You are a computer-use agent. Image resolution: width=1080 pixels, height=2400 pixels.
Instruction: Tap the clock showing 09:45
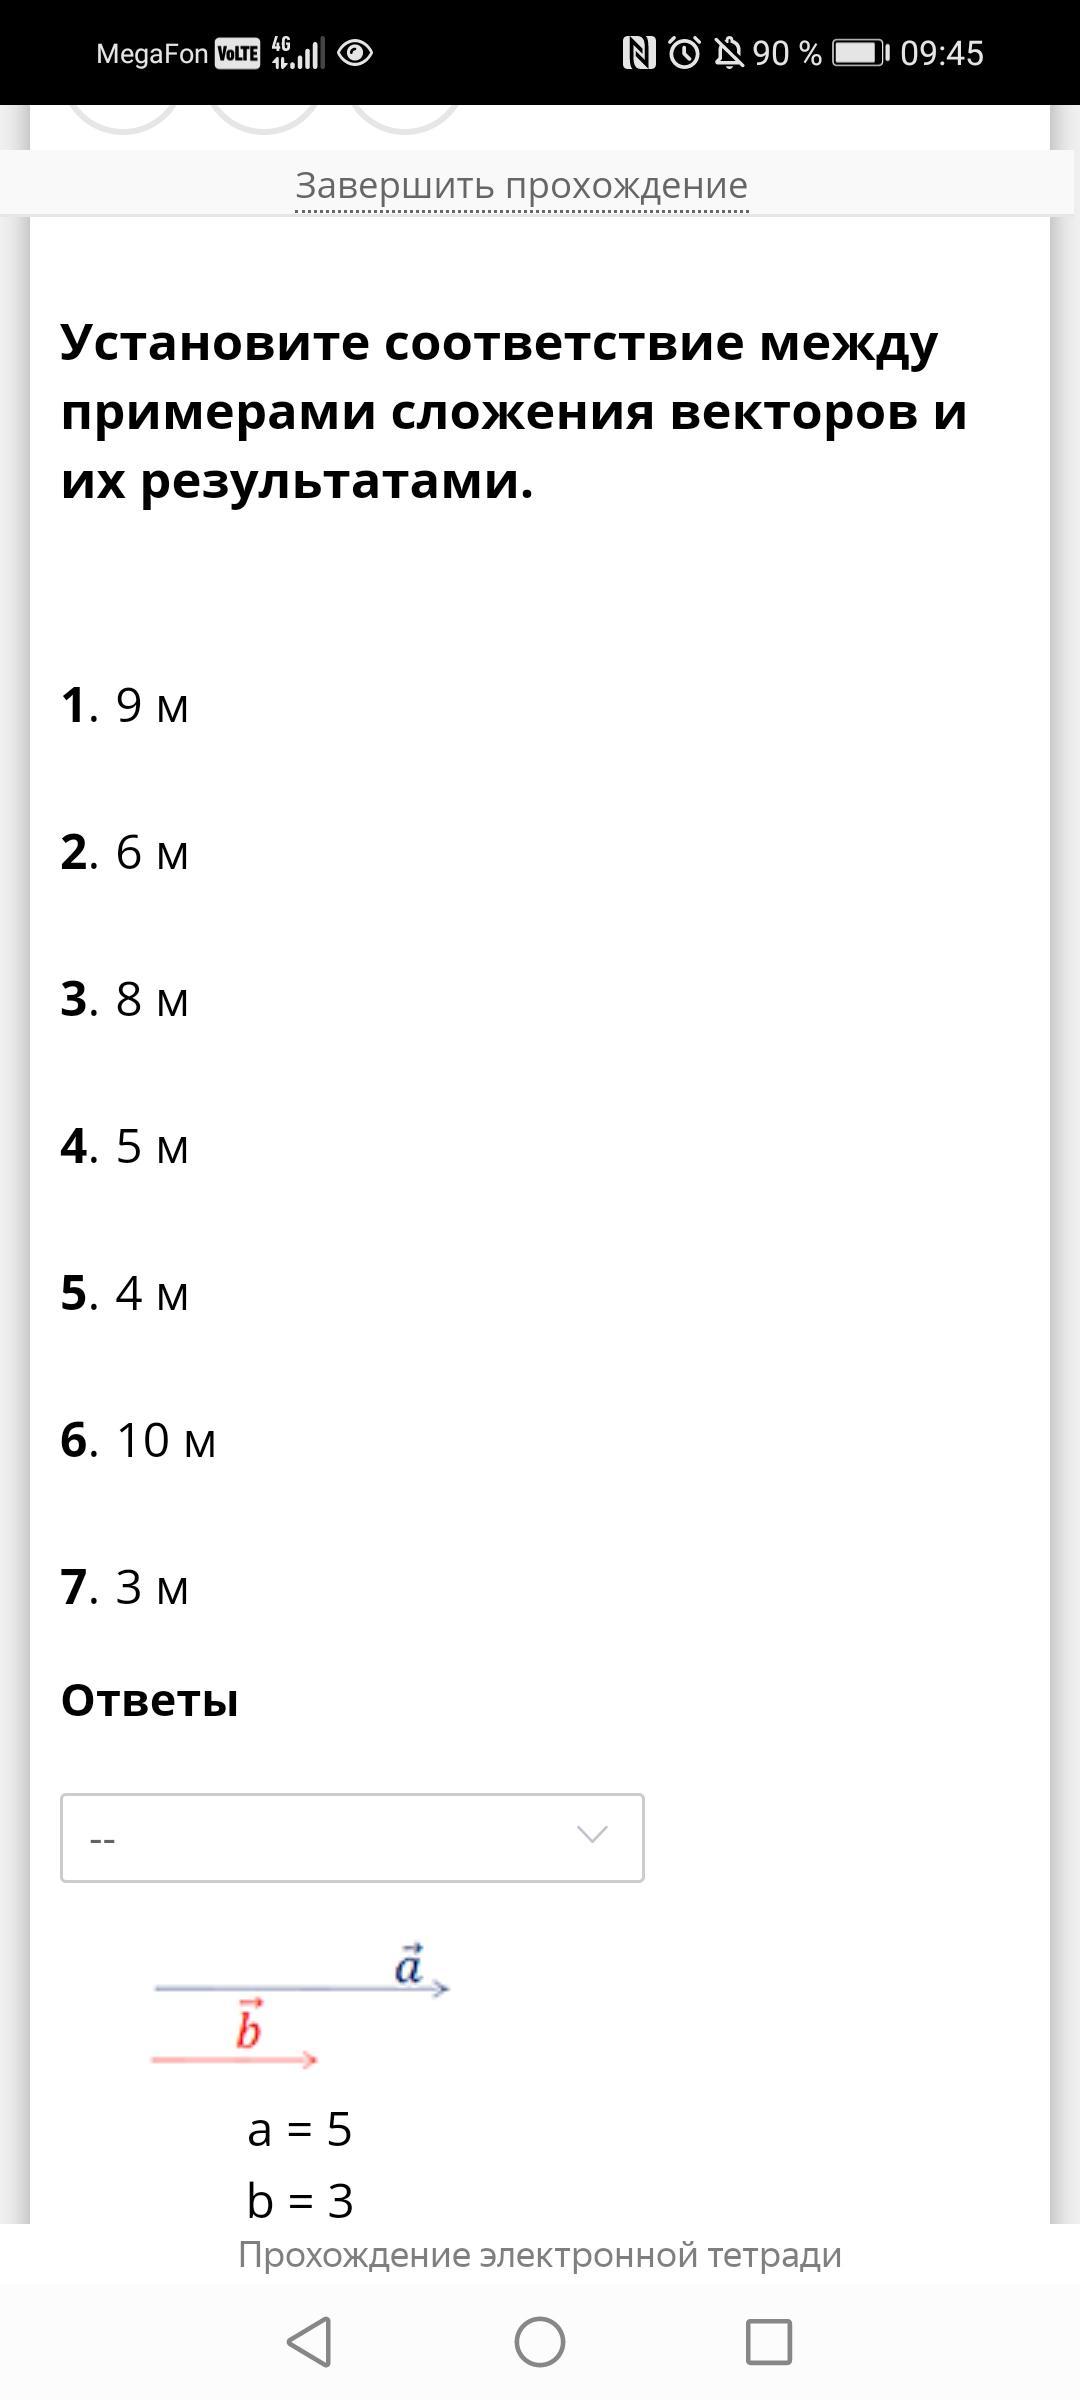941,53
